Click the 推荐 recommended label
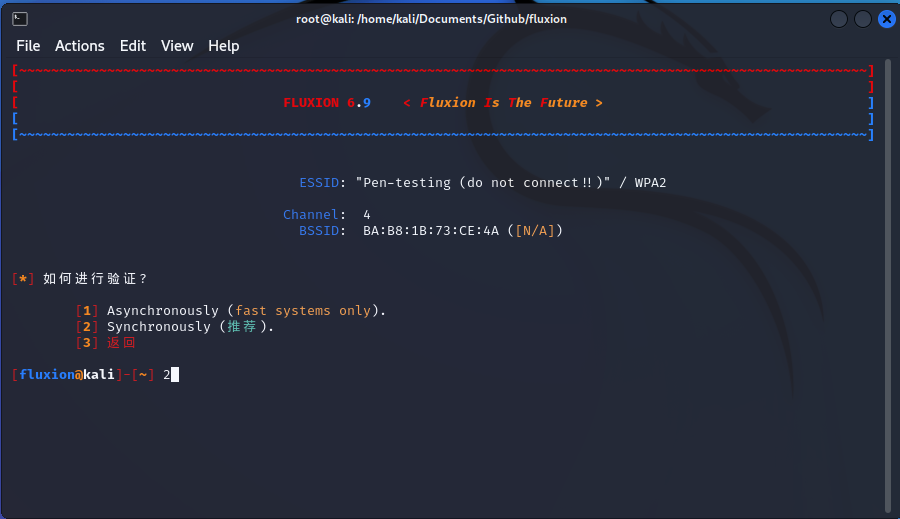The height and width of the screenshot is (519, 900). pyautogui.click(x=242, y=327)
